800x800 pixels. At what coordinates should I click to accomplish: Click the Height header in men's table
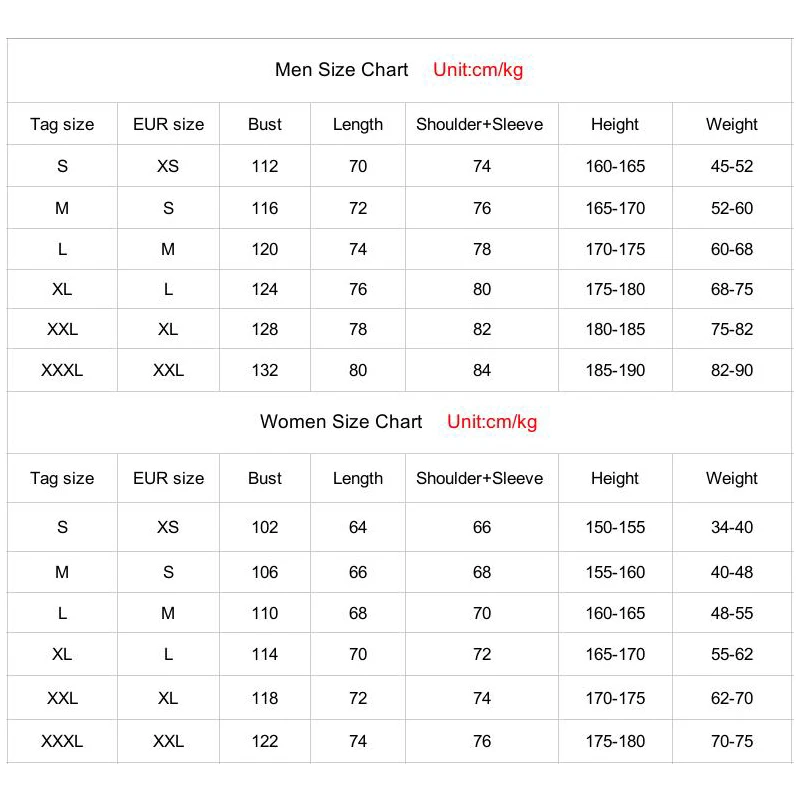[x=615, y=125]
